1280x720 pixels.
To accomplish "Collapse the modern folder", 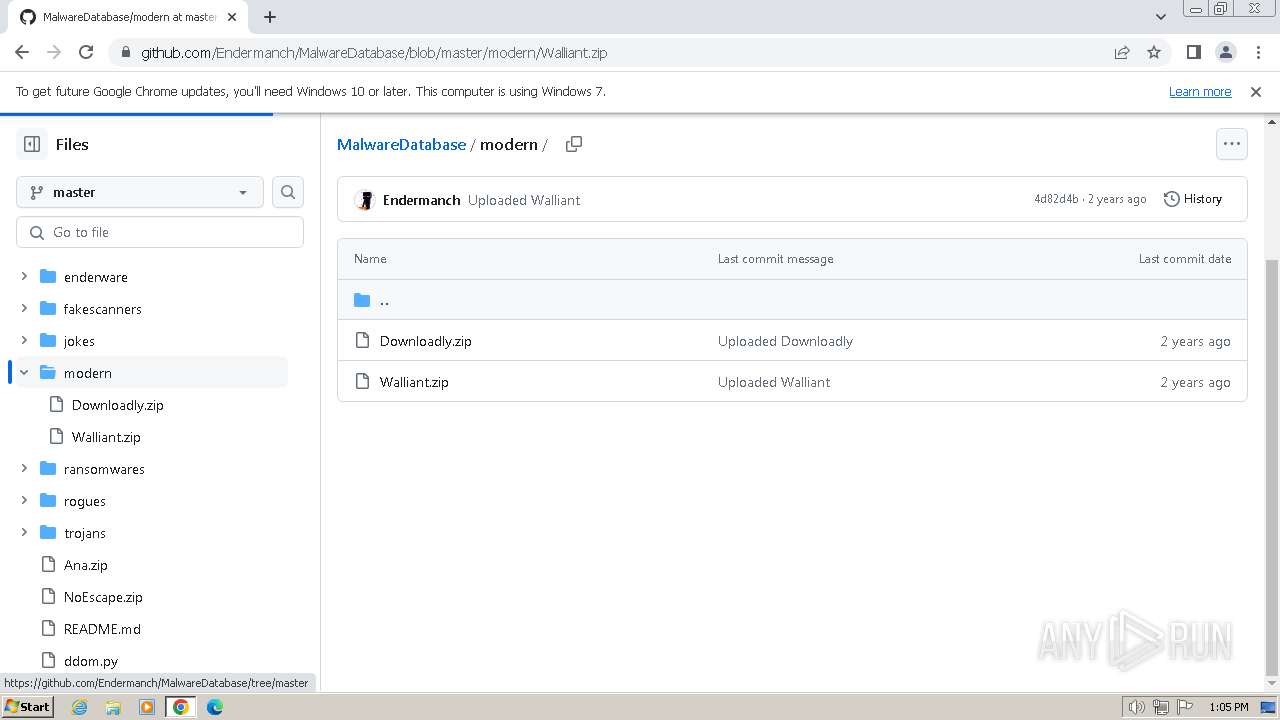I will (x=24, y=373).
